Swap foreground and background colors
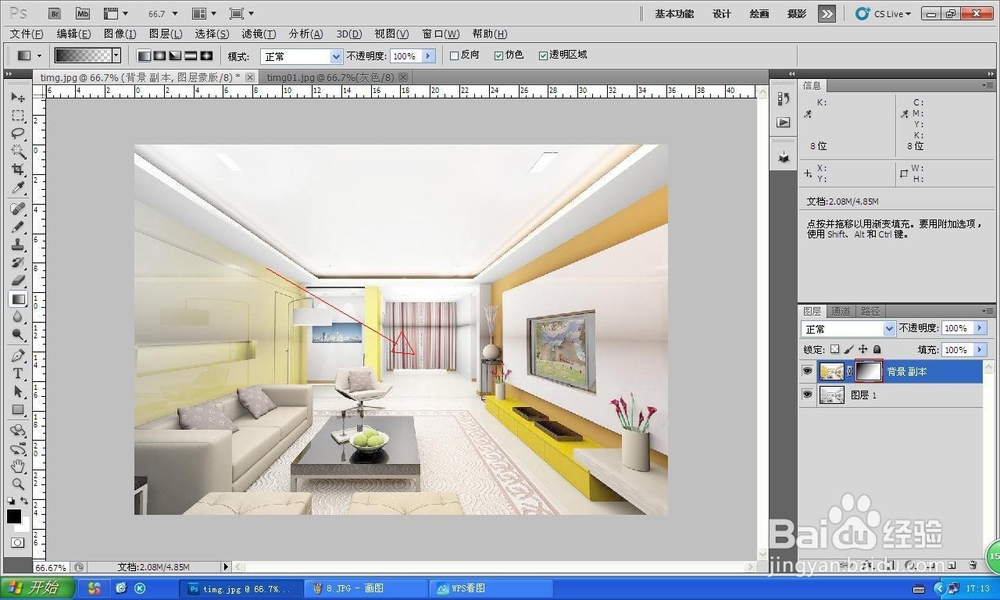The image size is (1000, 600). coord(24,501)
